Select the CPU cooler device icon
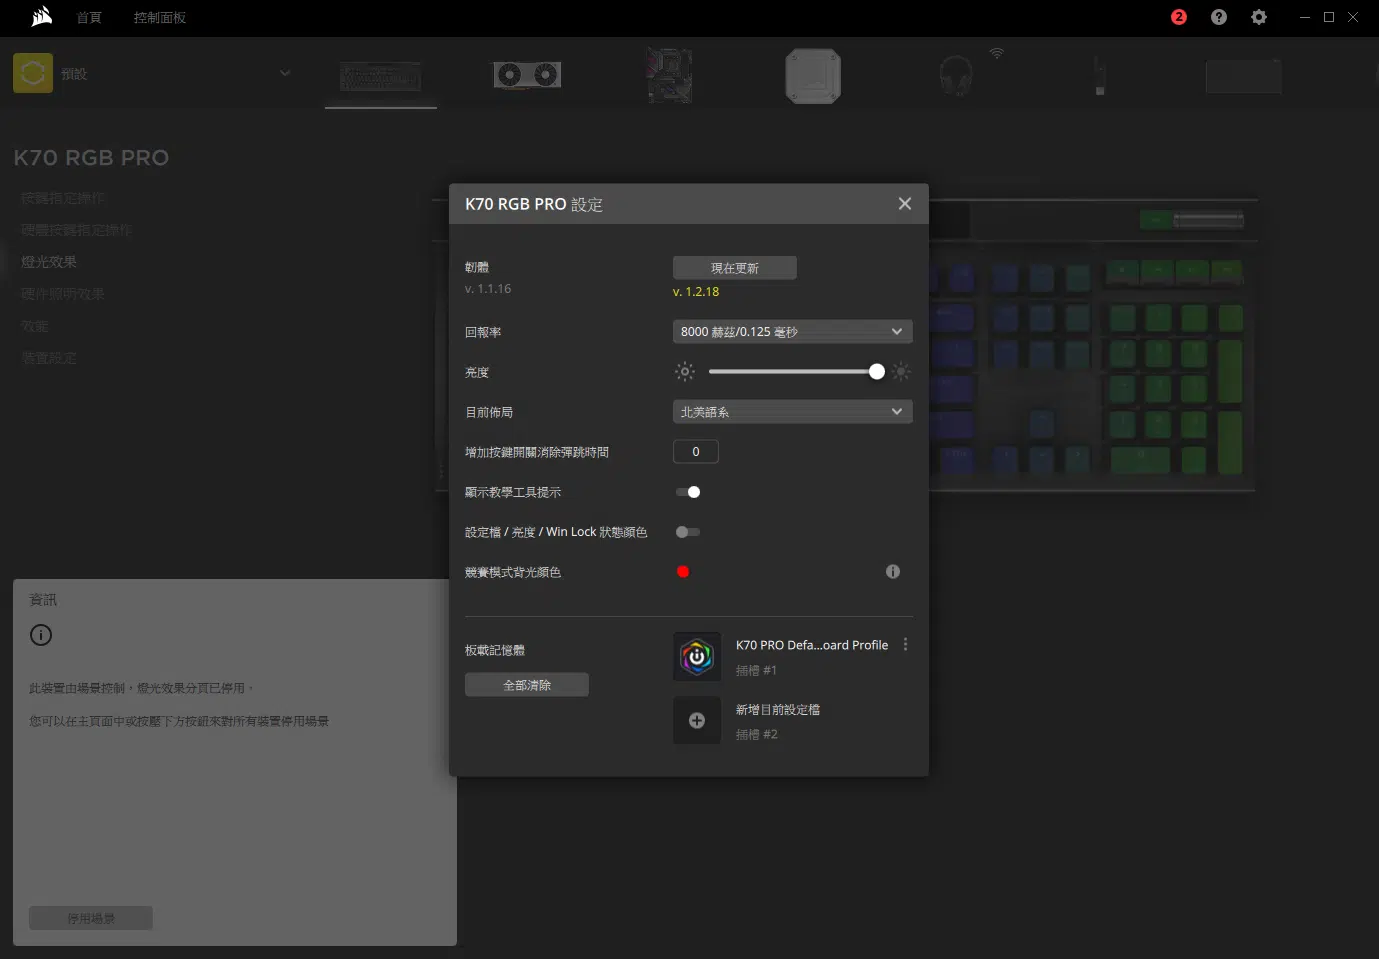The image size is (1379, 959). coord(812,76)
